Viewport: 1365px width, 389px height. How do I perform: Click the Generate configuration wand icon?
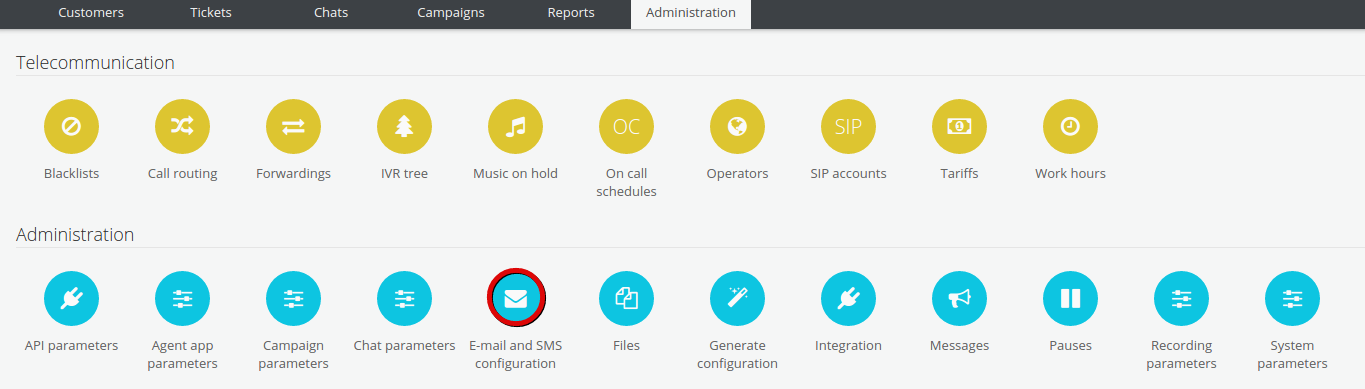738,298
